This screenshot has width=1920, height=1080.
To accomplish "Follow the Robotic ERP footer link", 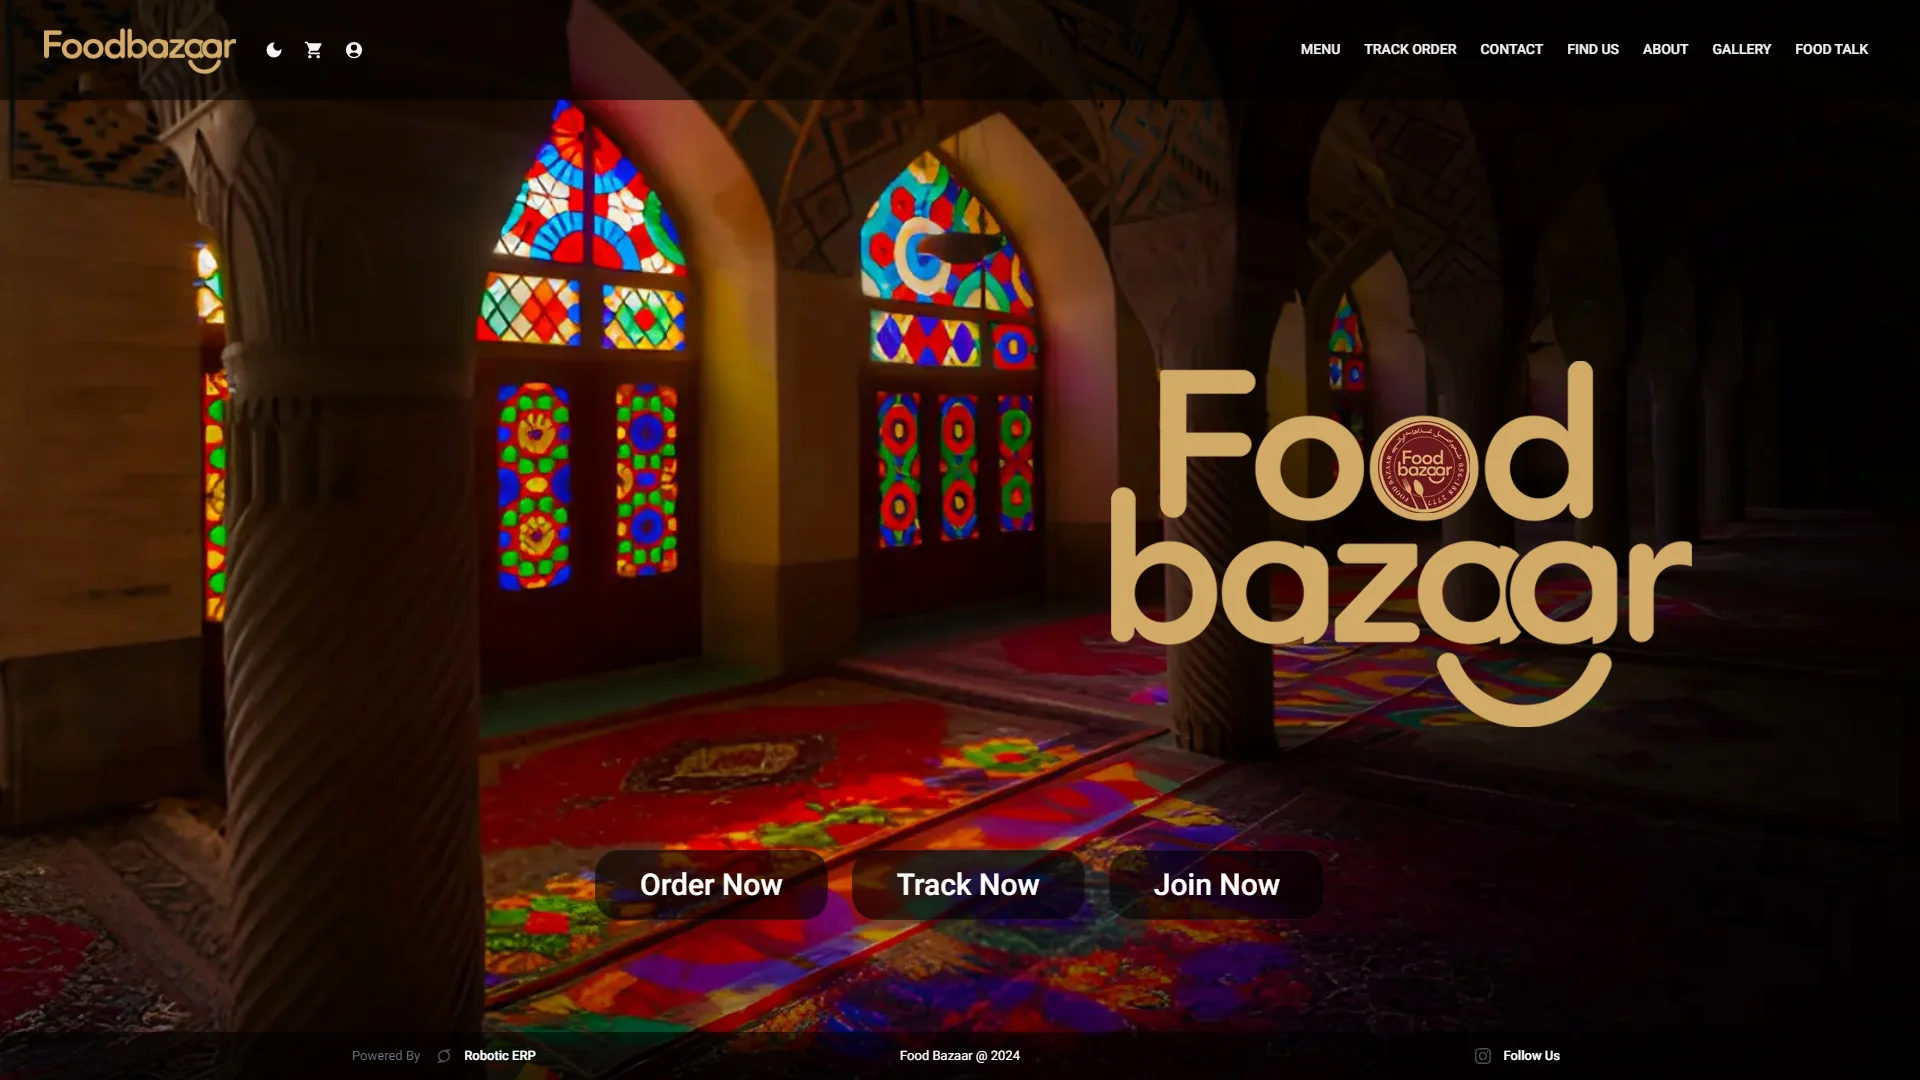I will 500,1056.
